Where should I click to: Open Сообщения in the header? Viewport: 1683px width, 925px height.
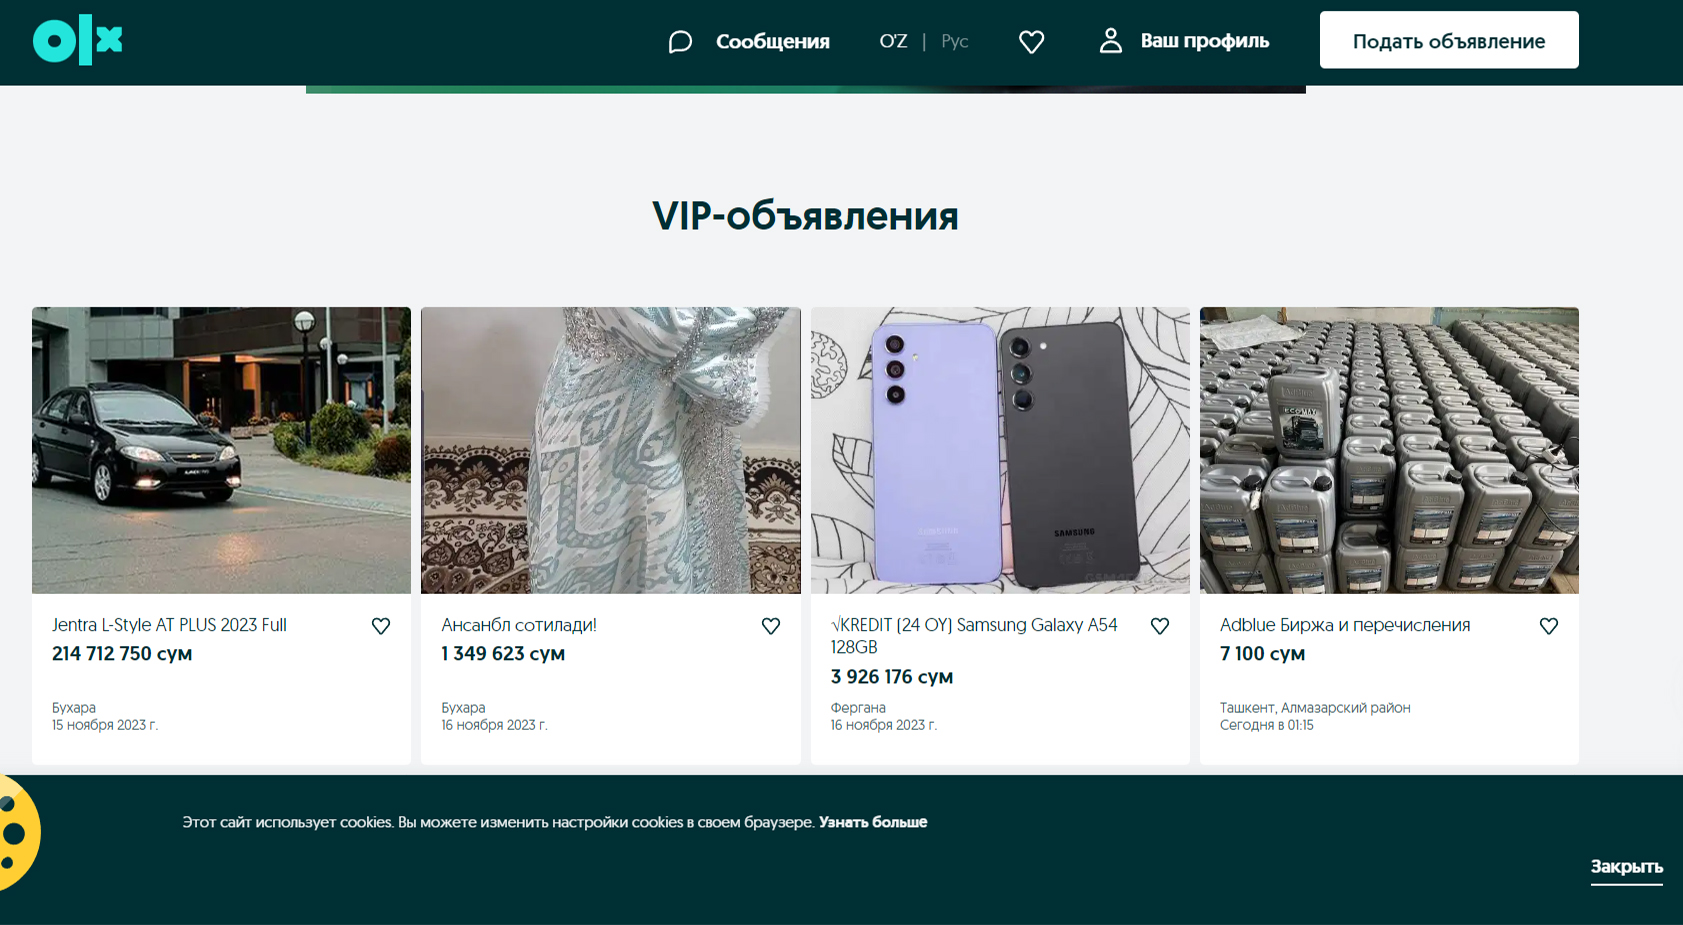[x=772, y=41]
